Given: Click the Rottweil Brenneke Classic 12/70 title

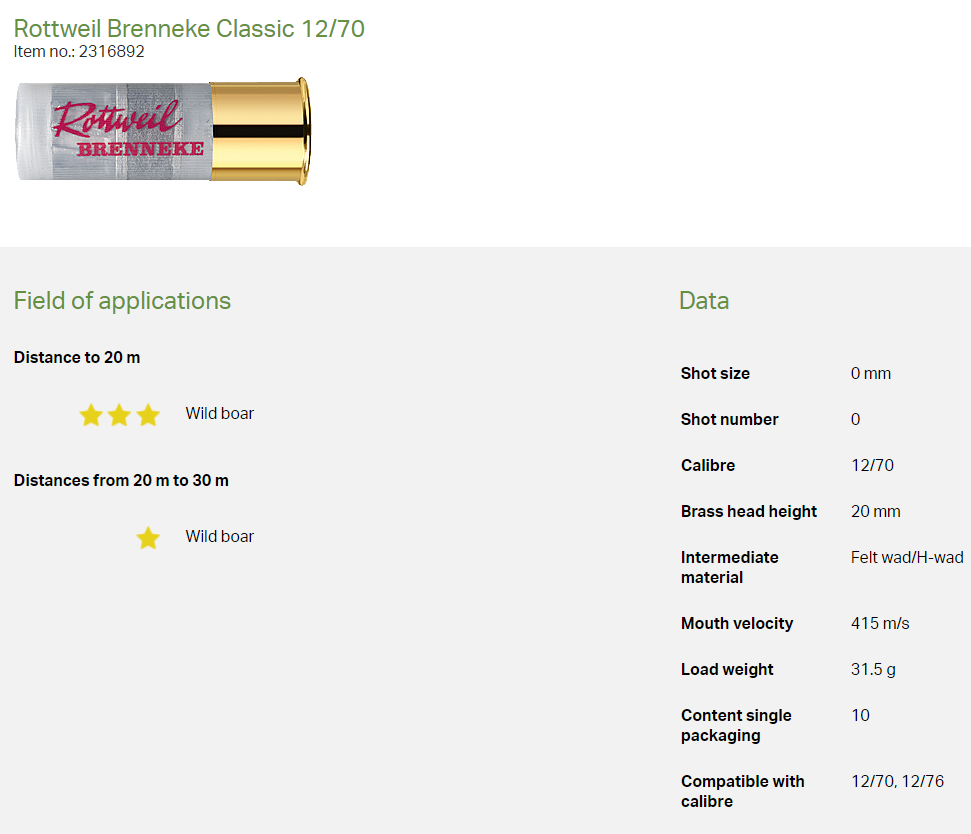Looking at the screenshot, I should tap(189, 28).
